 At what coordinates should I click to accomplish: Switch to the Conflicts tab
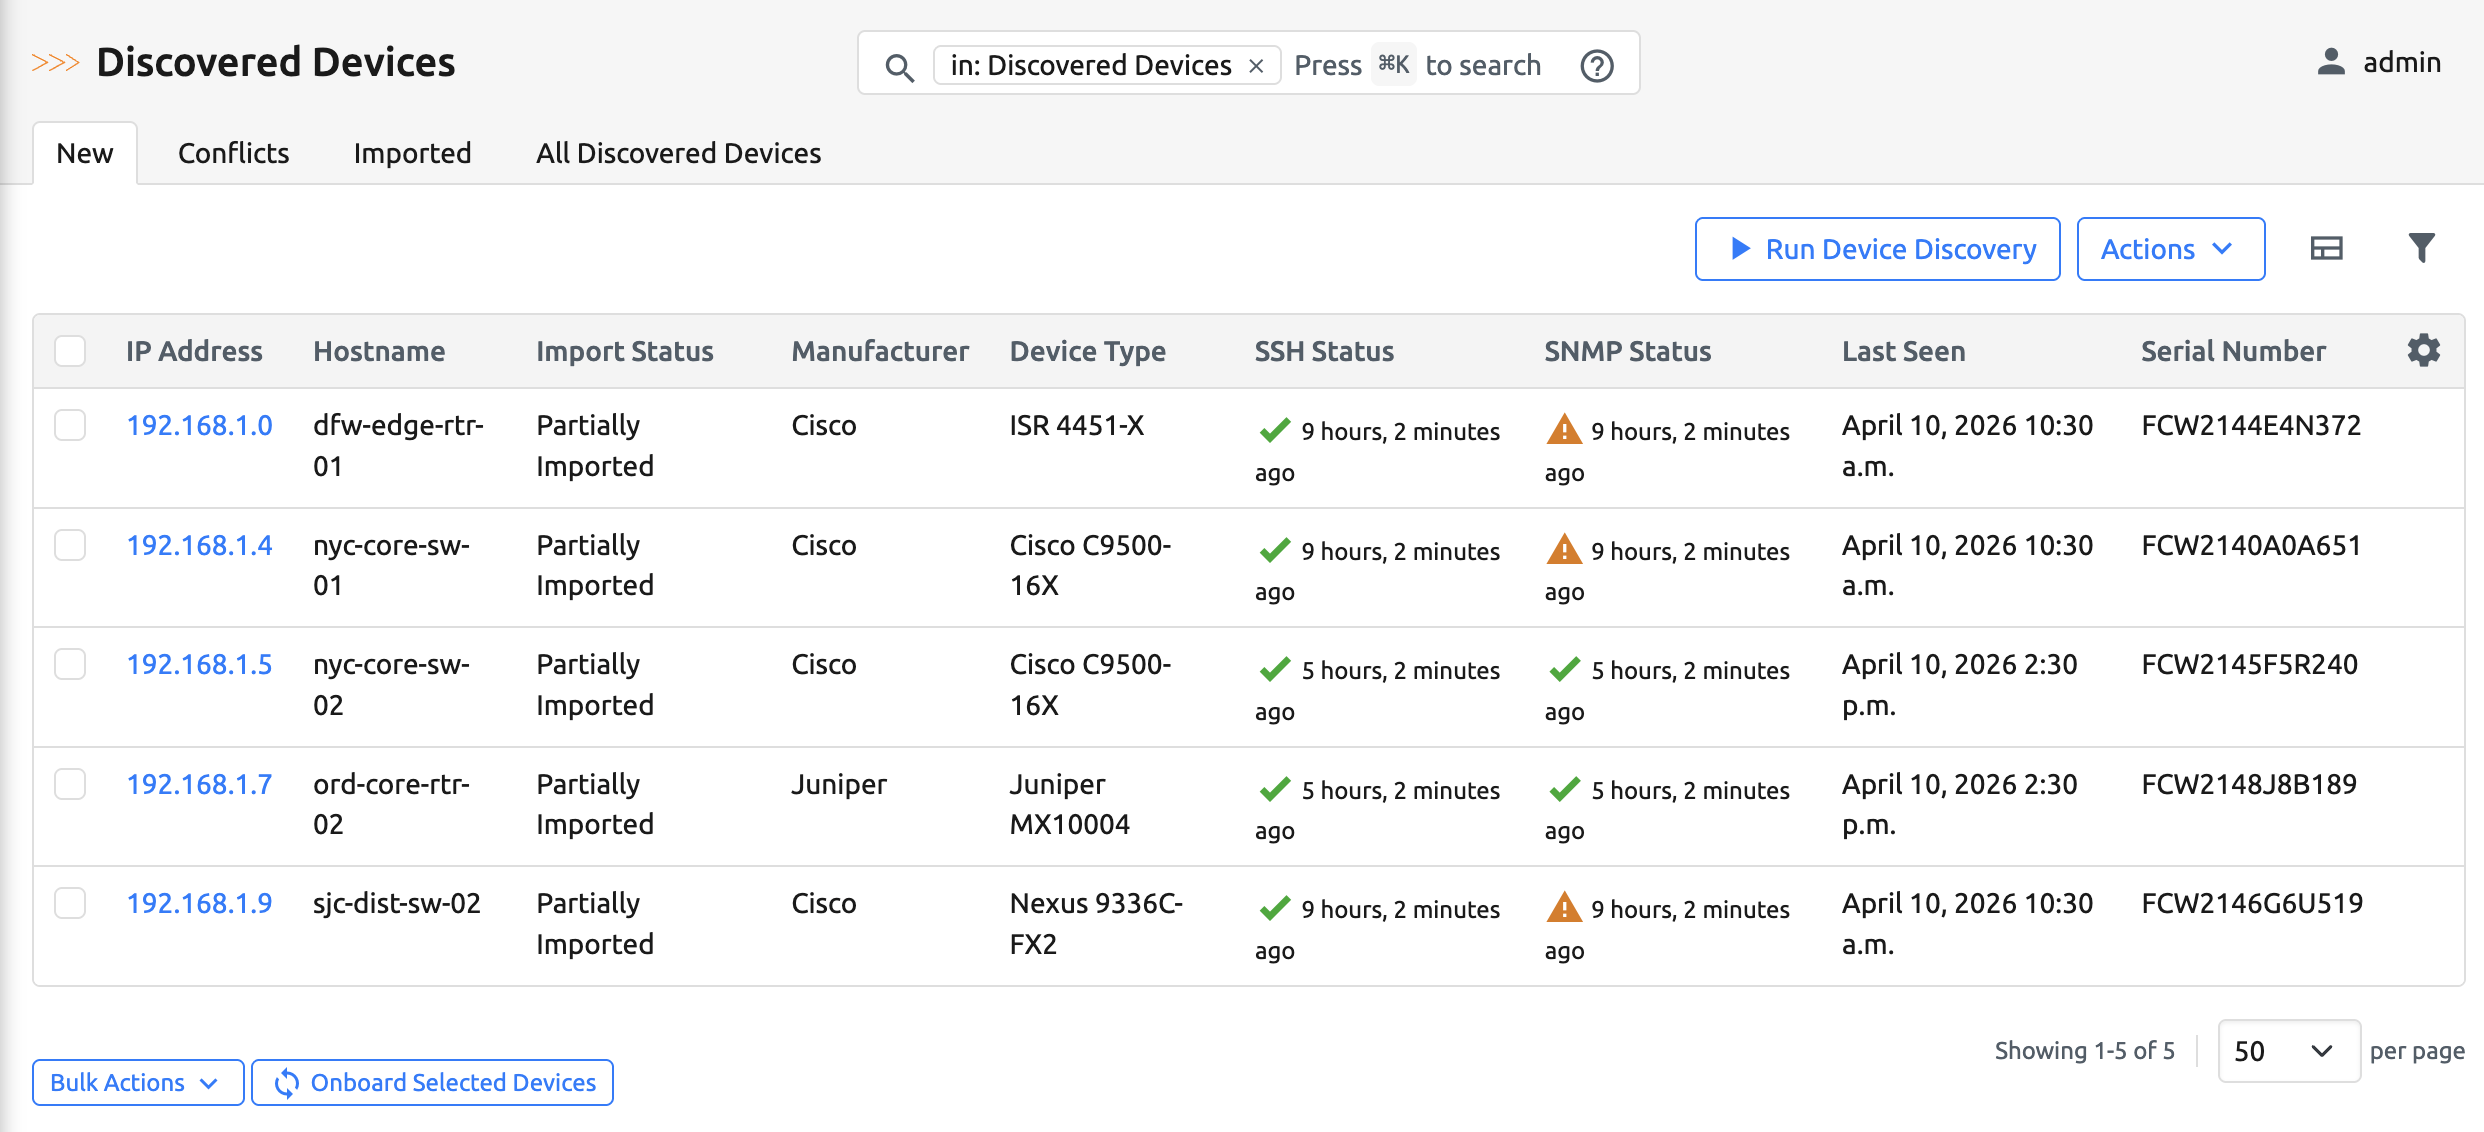[233, 153]
